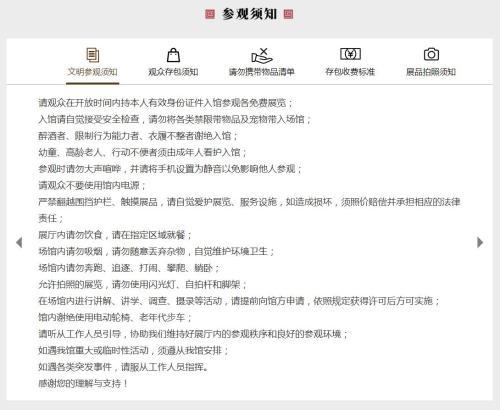Screen dimensions: 500x410
Task: Click the 参观须知 page heading
Action: (249, 14)
